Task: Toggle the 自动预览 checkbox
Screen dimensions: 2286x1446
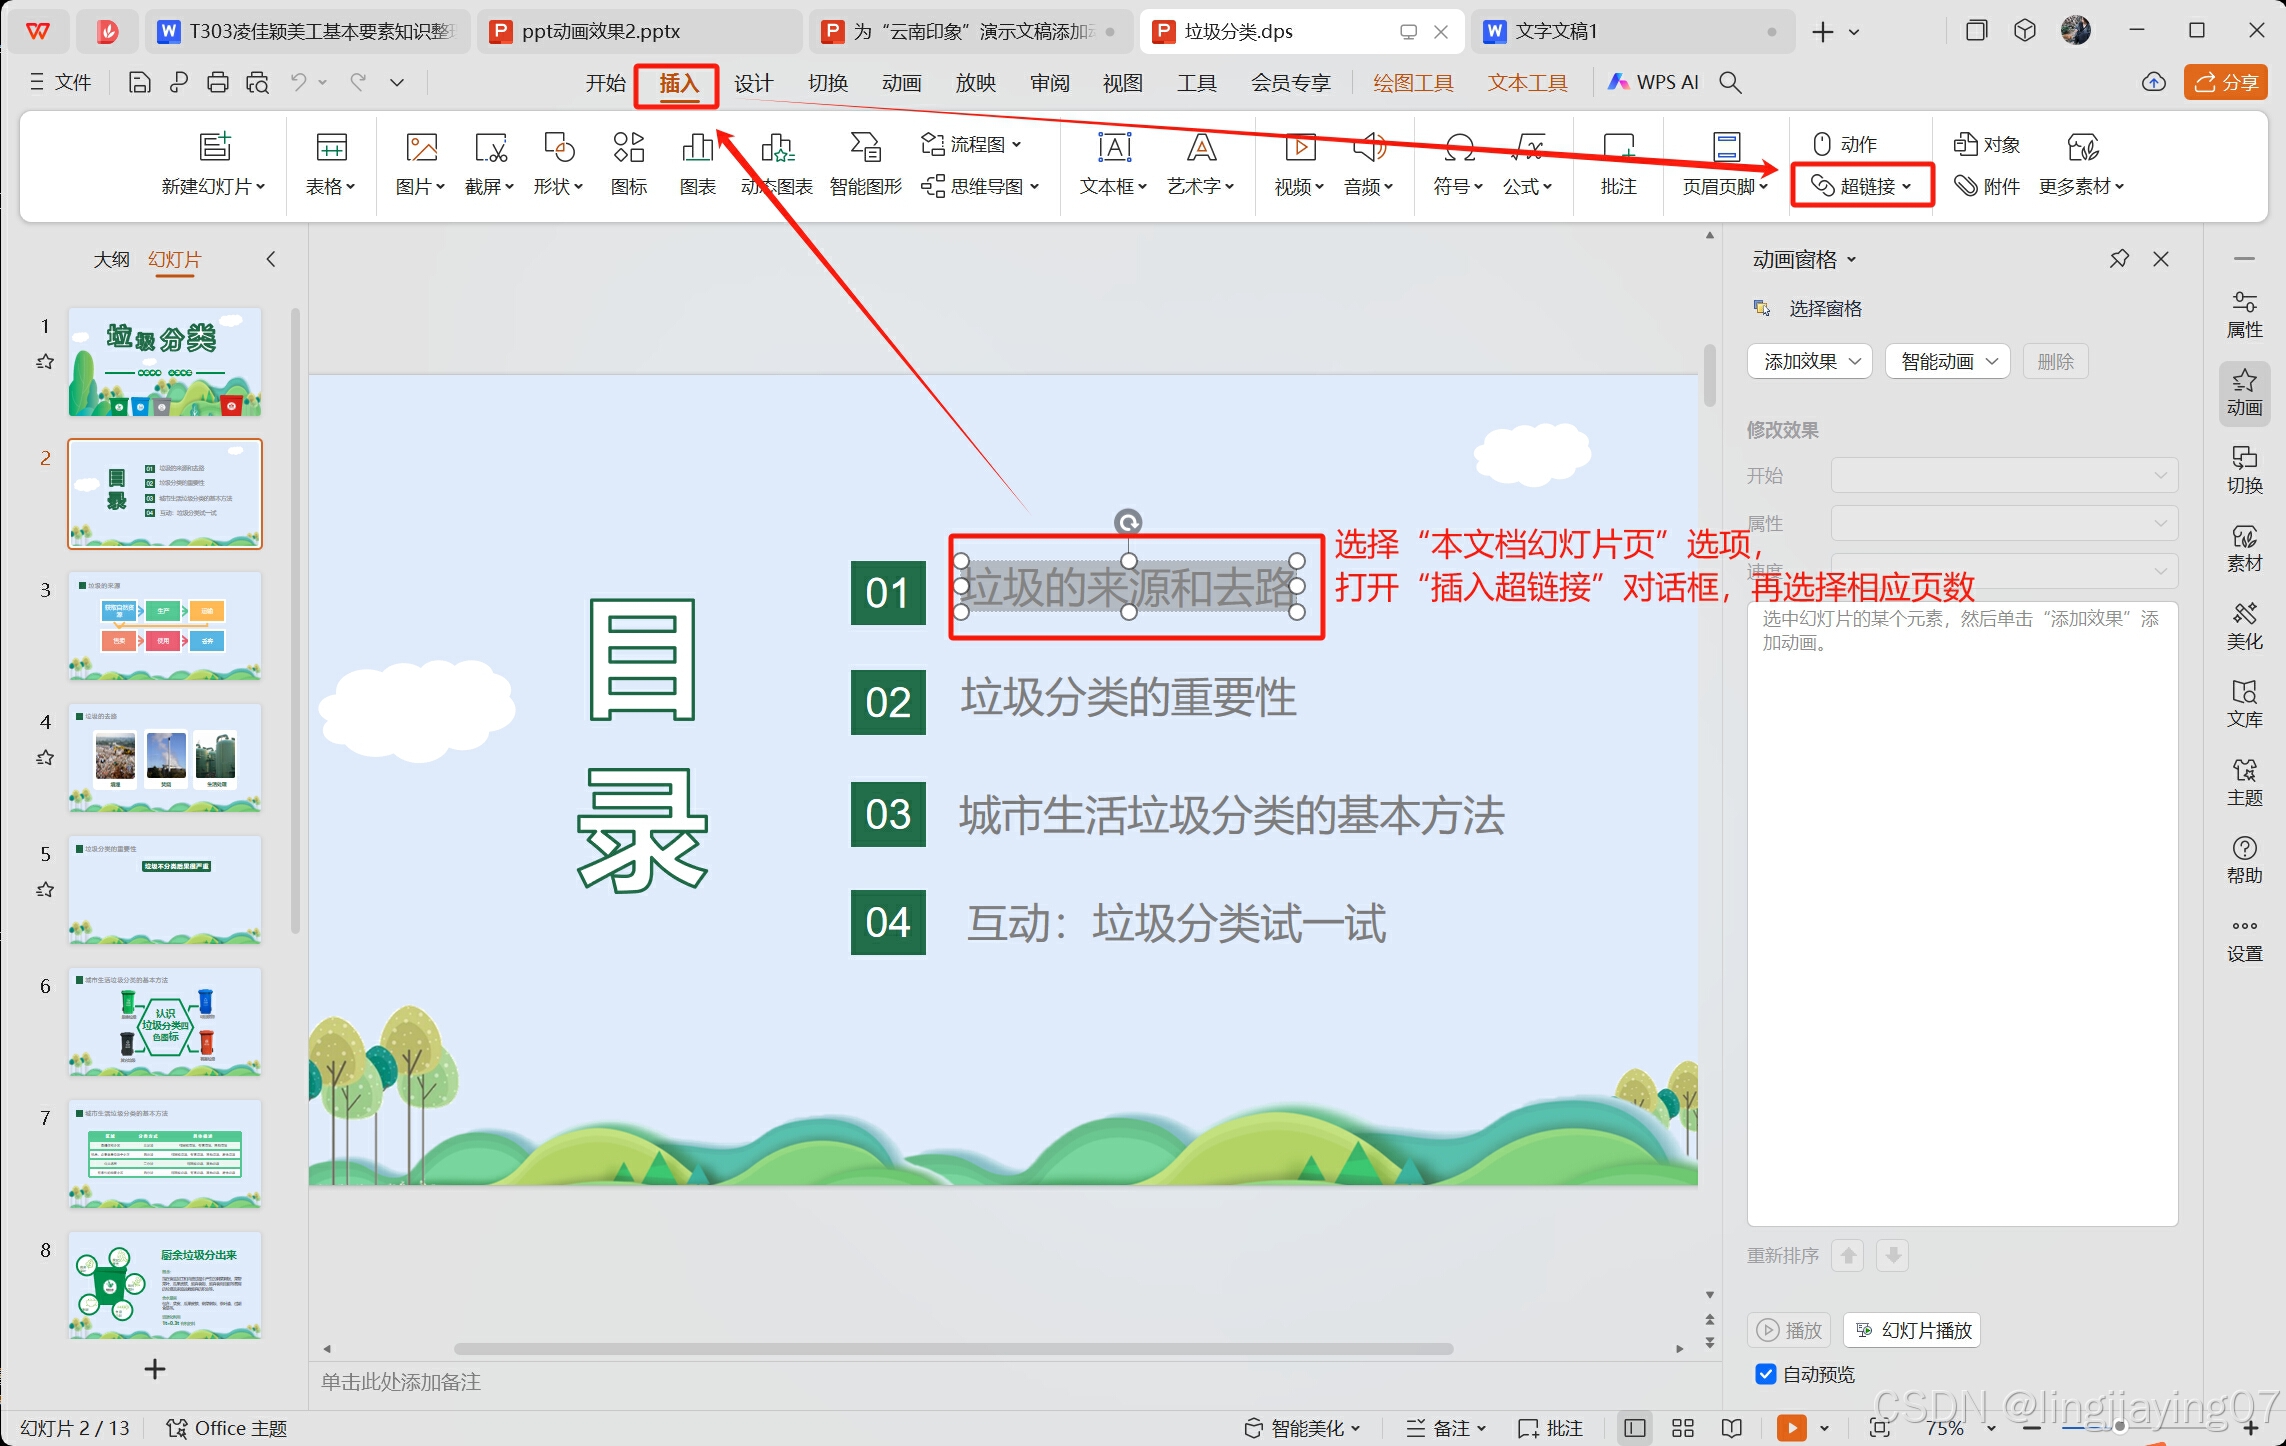Action: point(1766,1374)
